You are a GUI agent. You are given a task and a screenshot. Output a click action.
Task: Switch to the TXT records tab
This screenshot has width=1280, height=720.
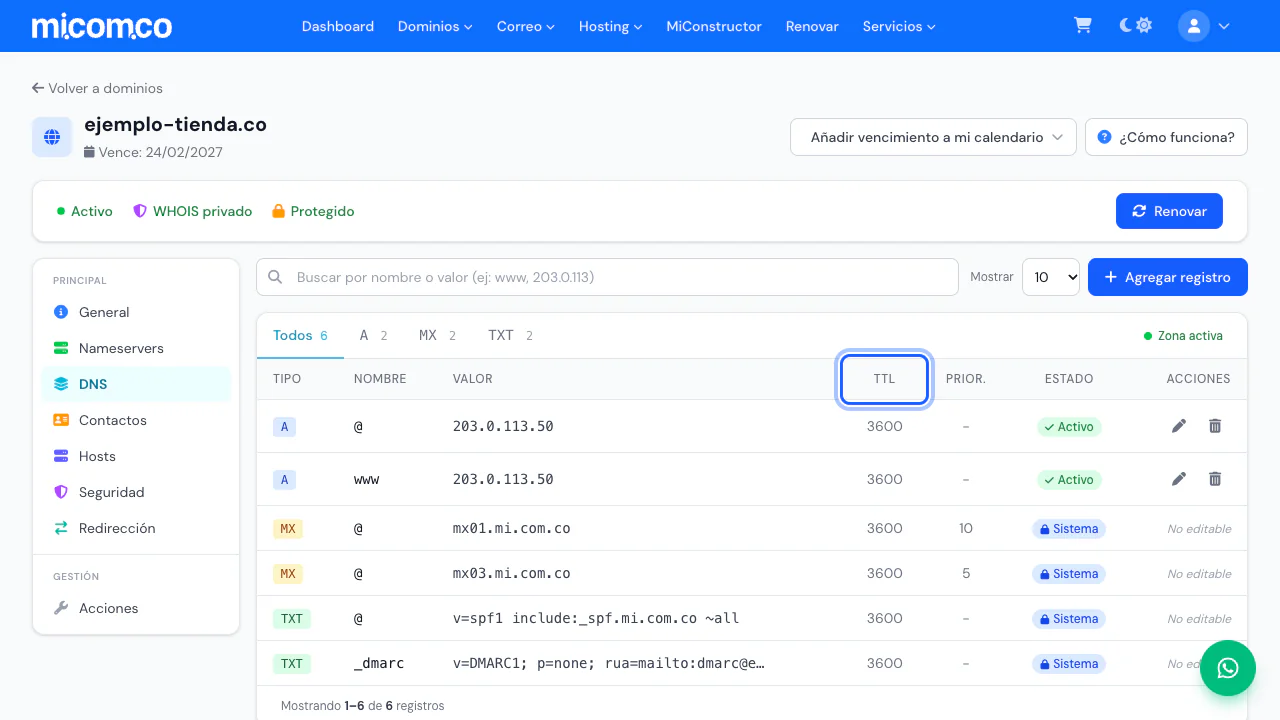click(510, 336)
